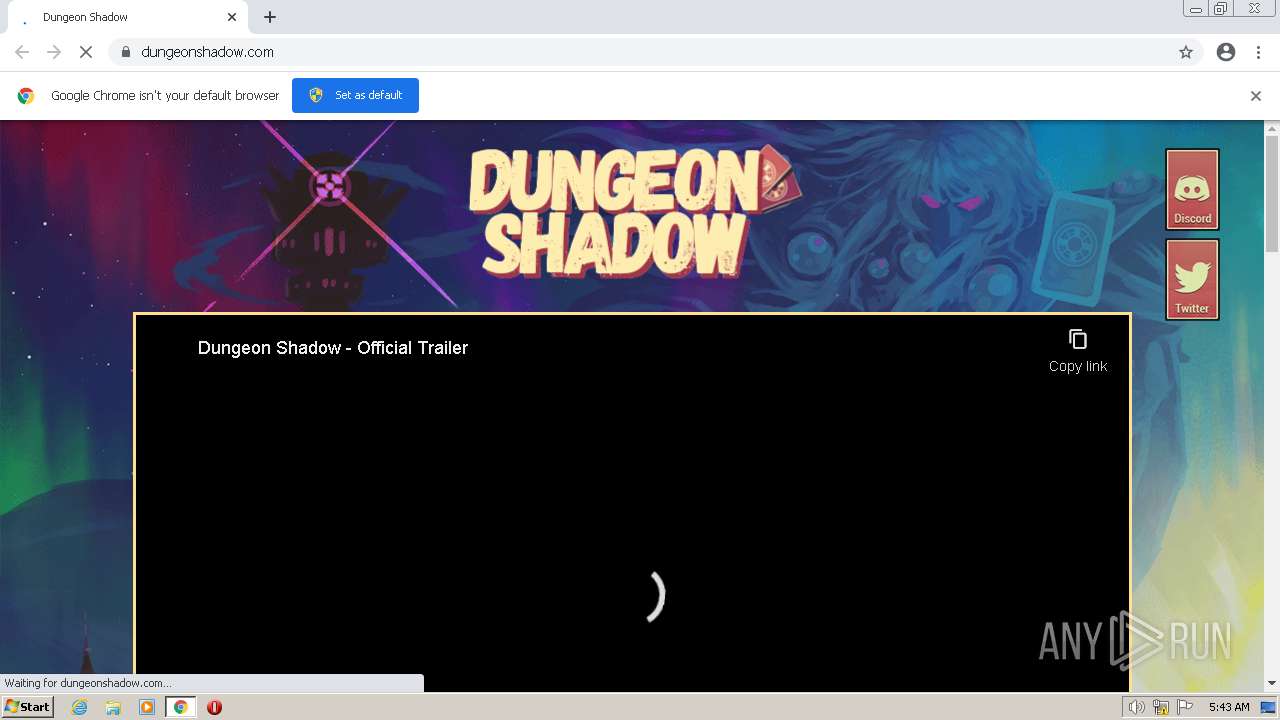Open the Chrome profile account icon
The height and width of the screenshot is (720, 1280).
pos(1226,52)
